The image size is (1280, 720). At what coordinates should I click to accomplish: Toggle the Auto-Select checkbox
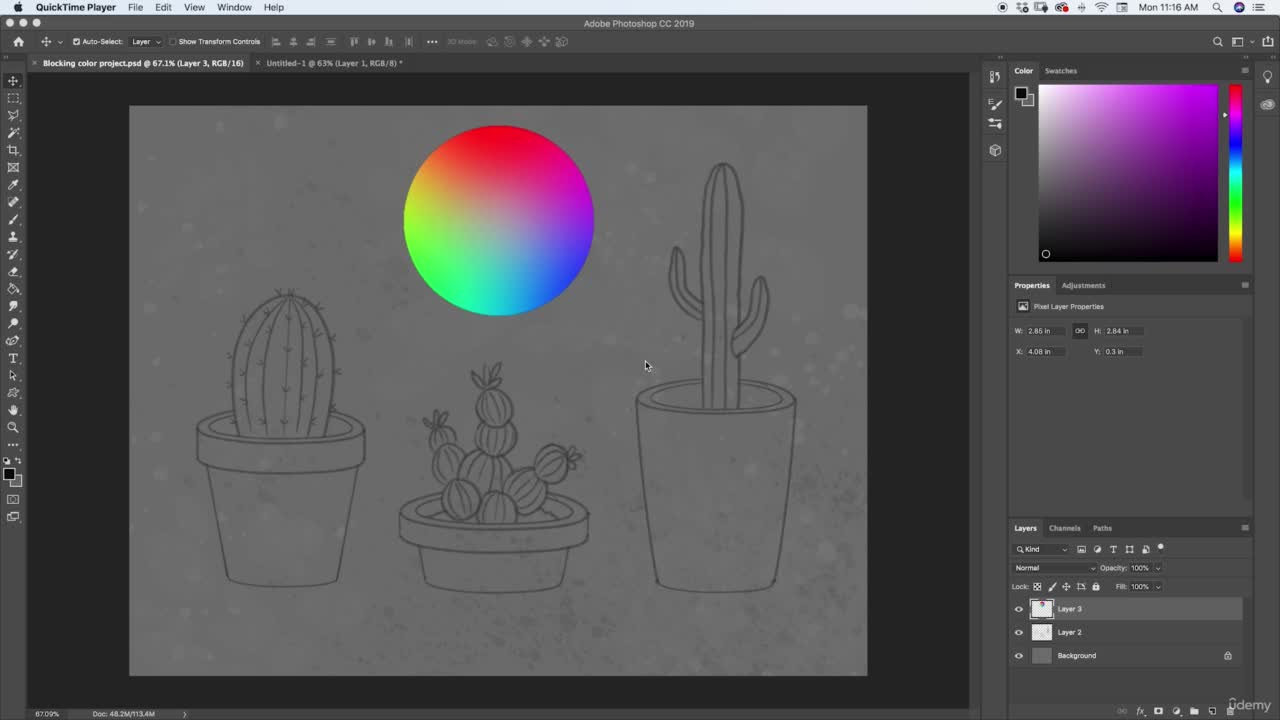point(76,42)
